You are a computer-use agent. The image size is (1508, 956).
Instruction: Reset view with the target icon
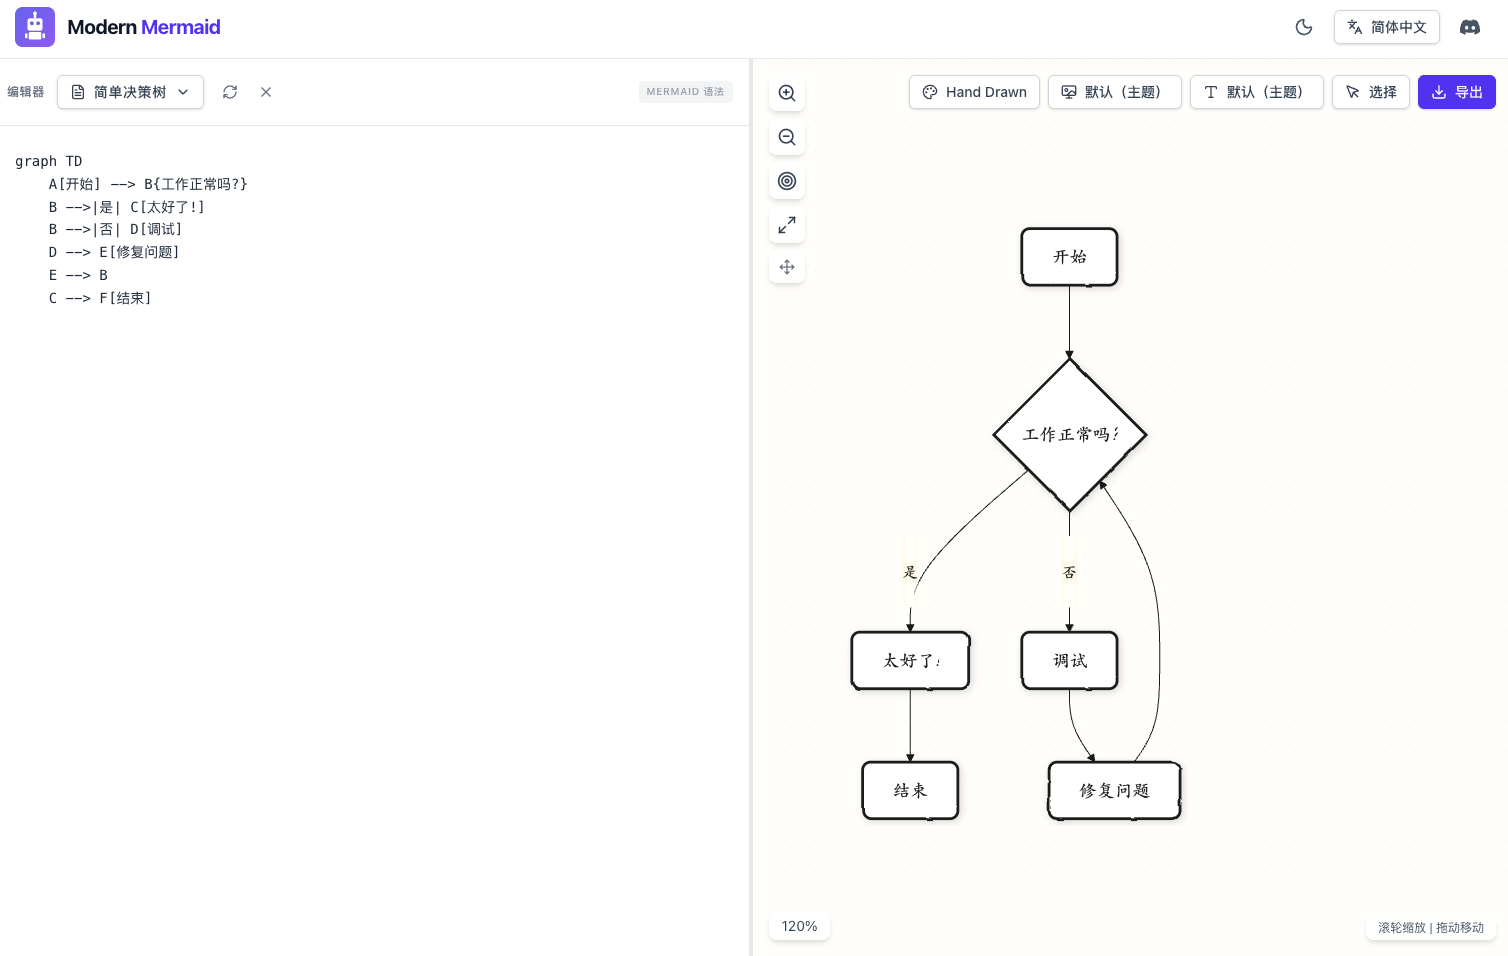(787, 181)
